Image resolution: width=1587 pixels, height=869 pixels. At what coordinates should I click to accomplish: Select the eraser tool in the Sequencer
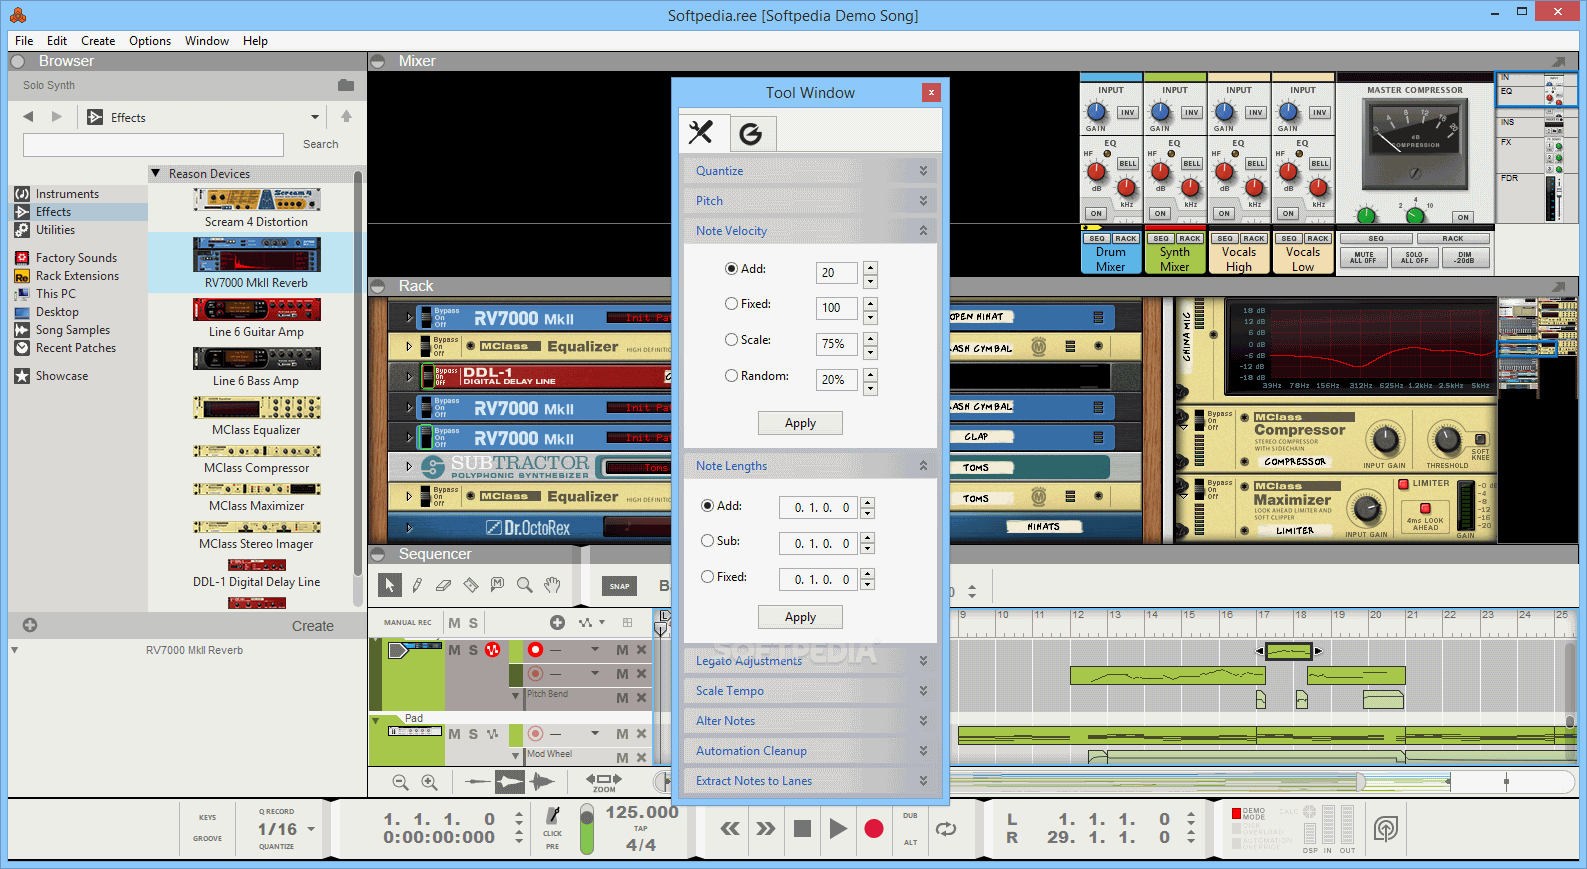pos(444,585)
